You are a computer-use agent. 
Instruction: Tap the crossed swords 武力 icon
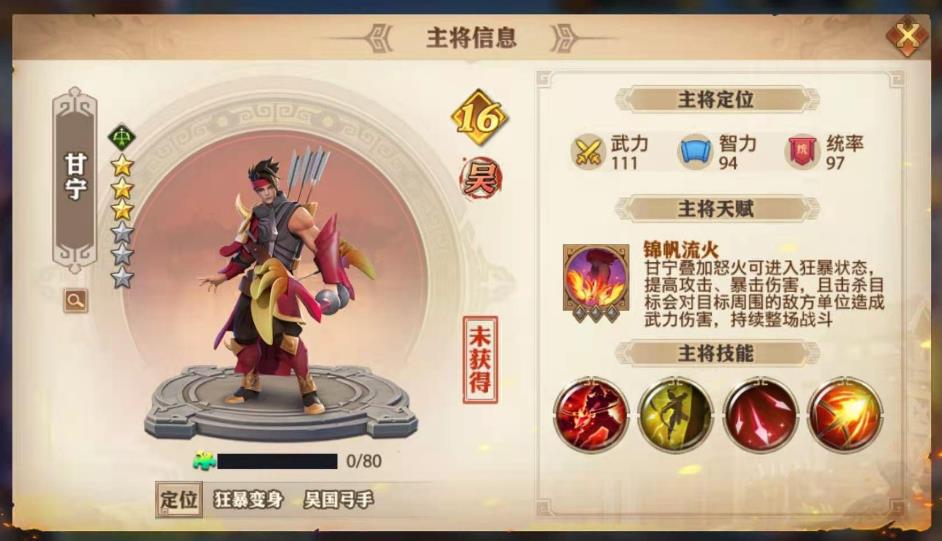click(588, 151)
